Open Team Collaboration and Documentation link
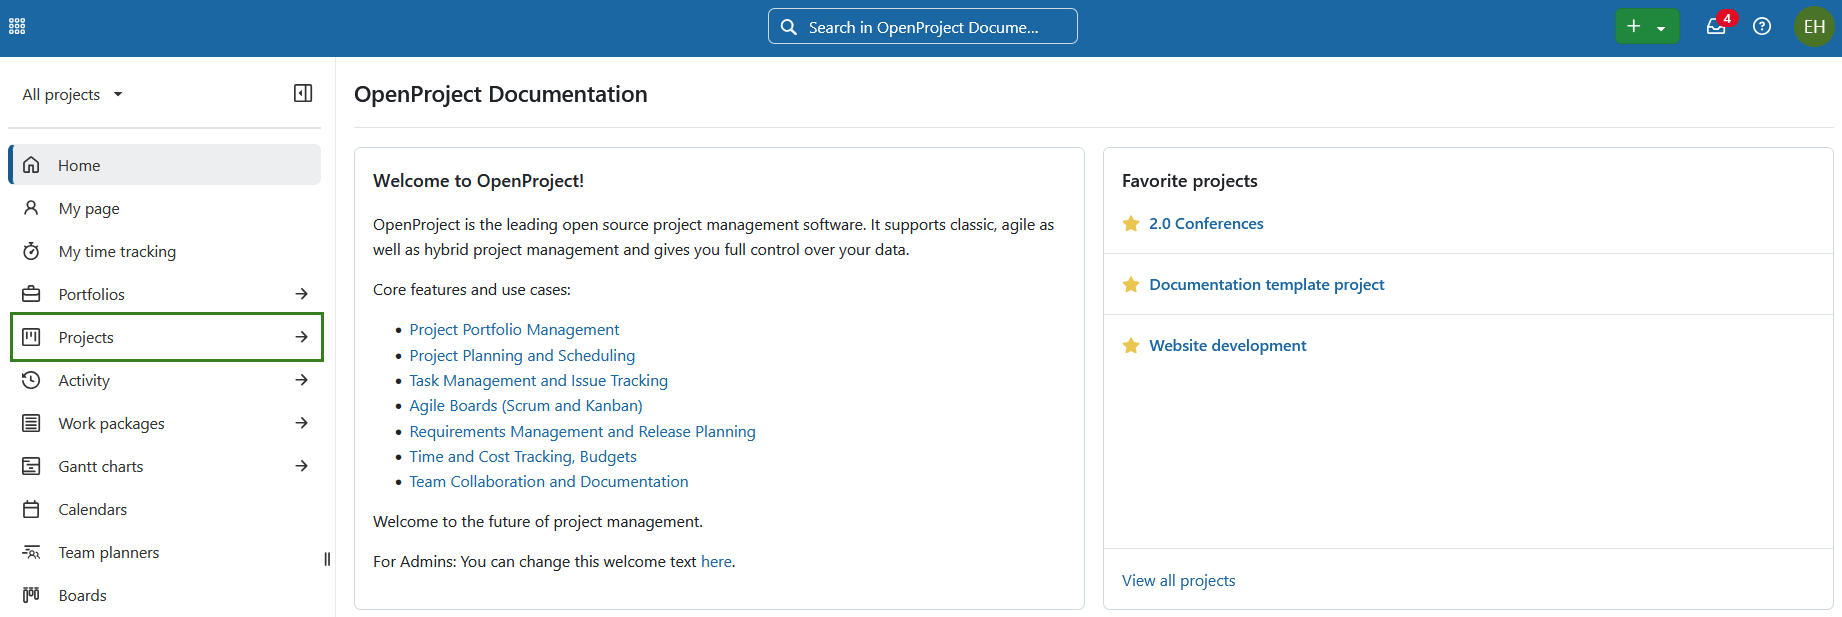 pyautogui.click(x=549, y=482)
